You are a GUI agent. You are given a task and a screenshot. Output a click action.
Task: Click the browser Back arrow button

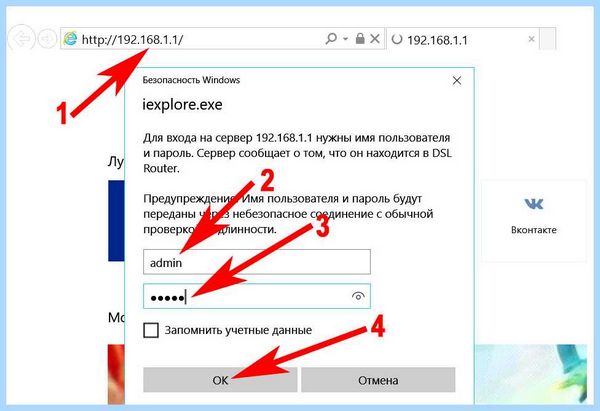(22, 38)
